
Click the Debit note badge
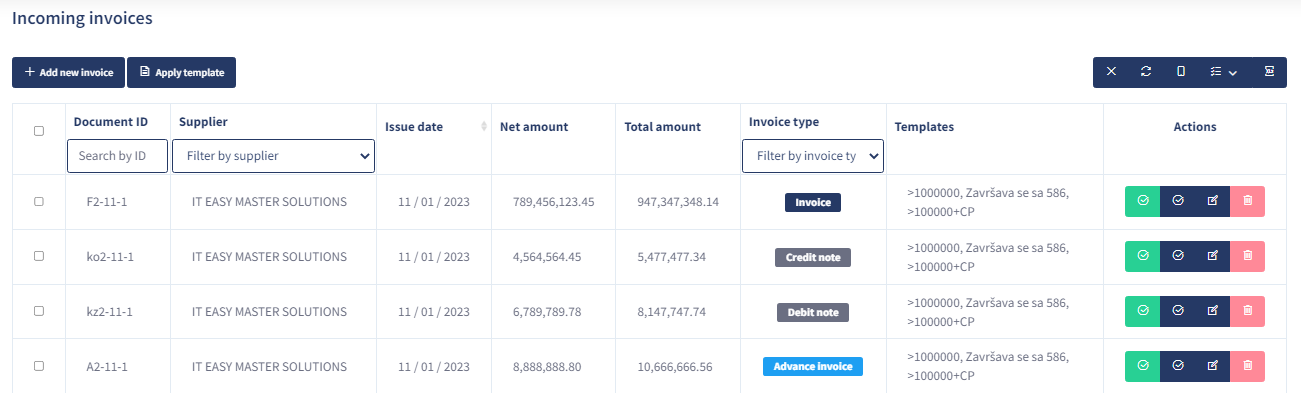813,312
